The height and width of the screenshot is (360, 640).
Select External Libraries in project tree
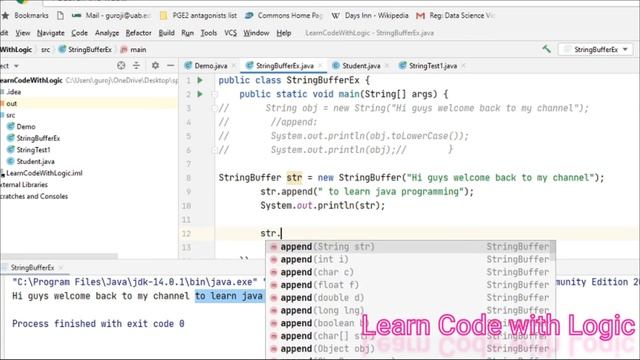[24, 185]
